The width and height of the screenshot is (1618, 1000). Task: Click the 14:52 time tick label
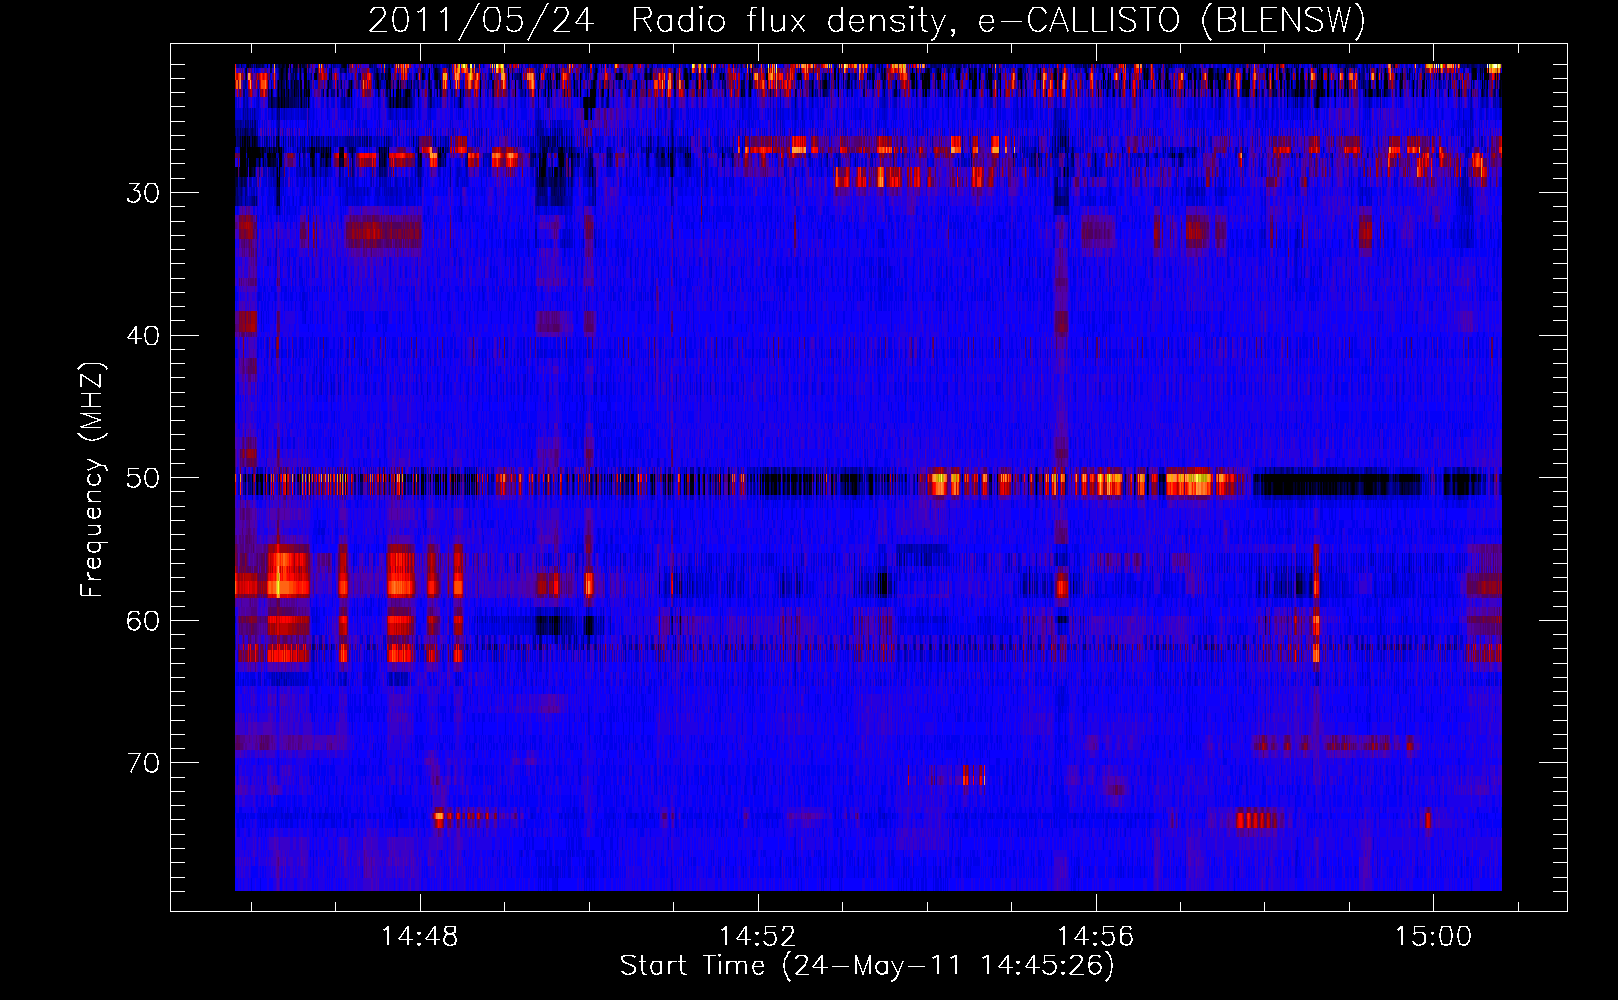[x=758, y=937]
